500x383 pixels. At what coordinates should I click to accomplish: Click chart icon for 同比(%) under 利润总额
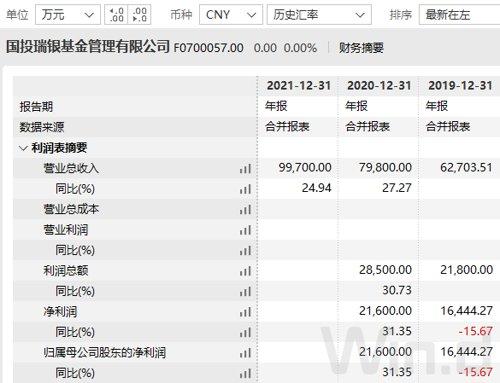(245, 292)
